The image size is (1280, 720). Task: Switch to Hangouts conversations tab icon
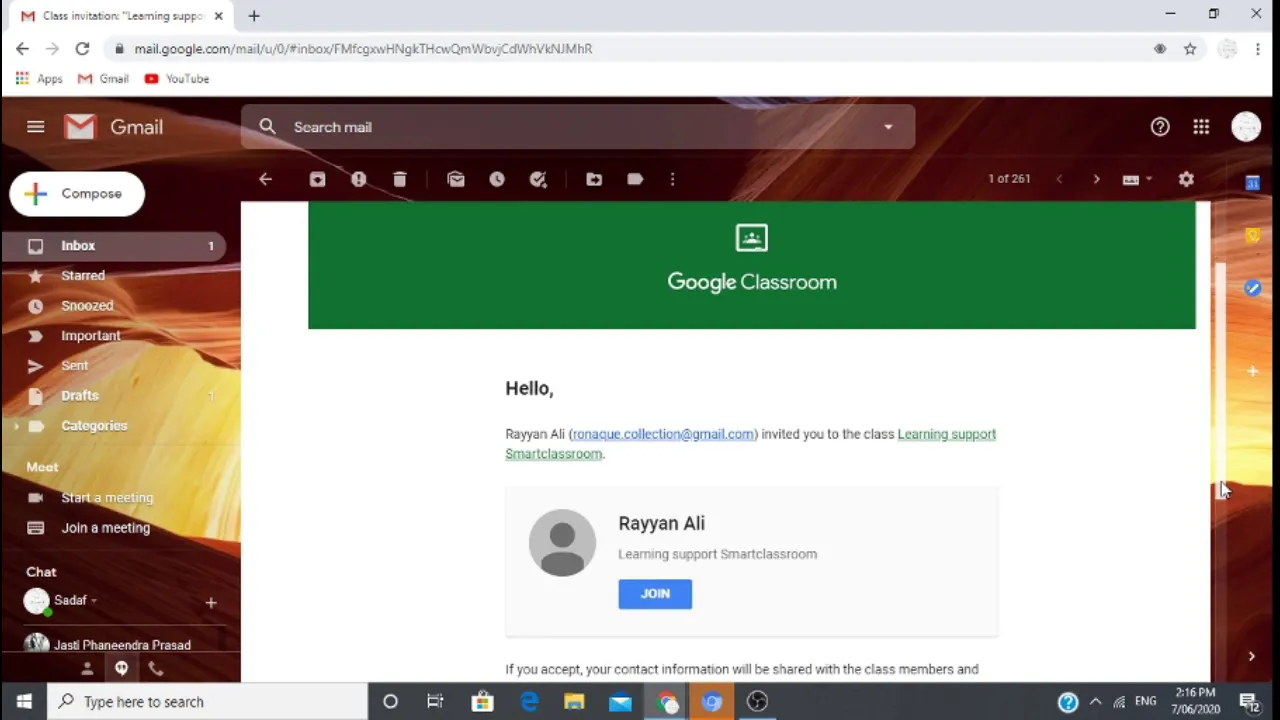click(x=121, y=668)
